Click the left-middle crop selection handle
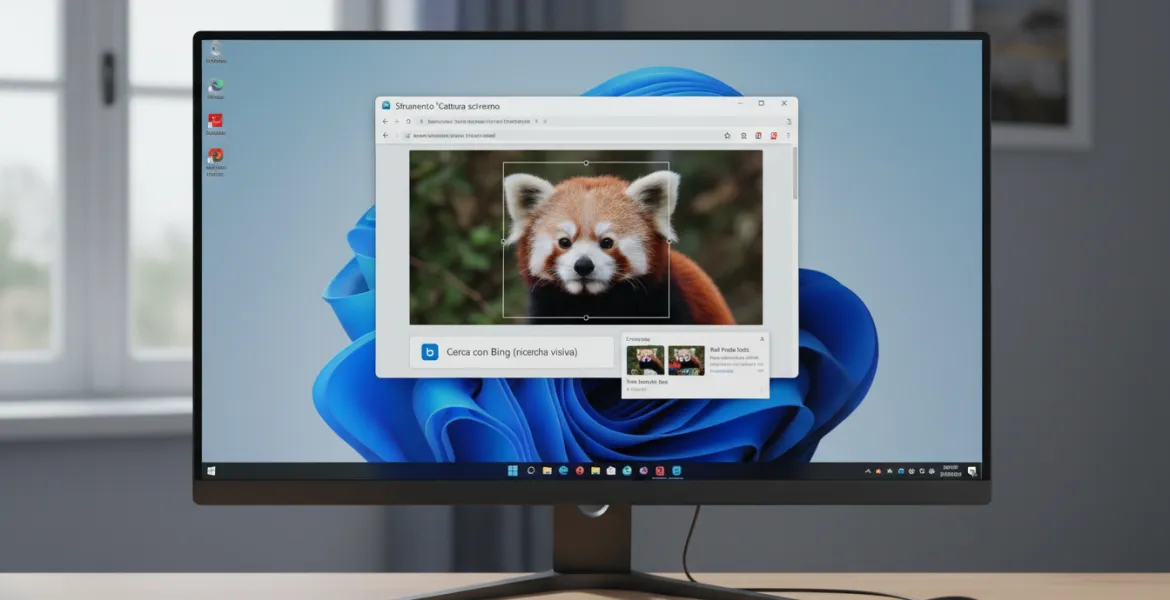 (x=503, y=241)
